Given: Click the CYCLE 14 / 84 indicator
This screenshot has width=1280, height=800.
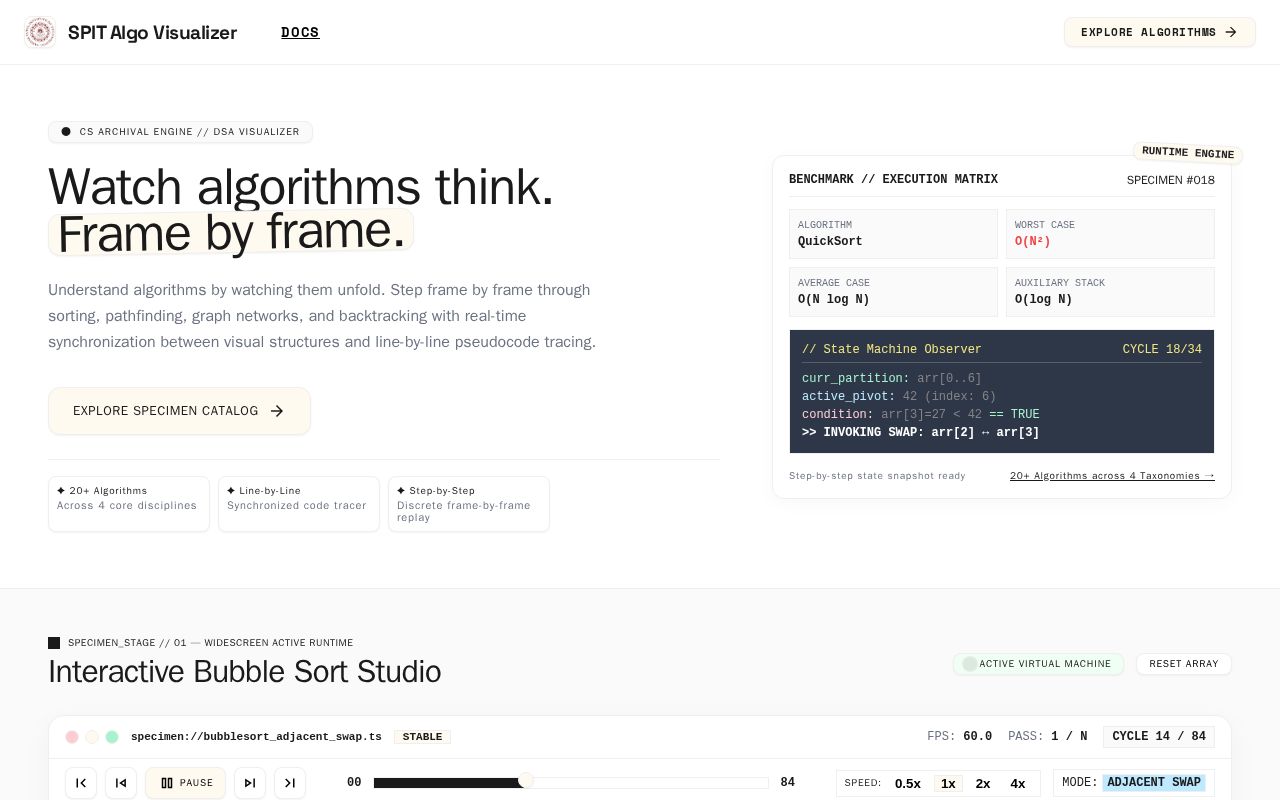Looking at the screenshot, I should point(1159,737).
